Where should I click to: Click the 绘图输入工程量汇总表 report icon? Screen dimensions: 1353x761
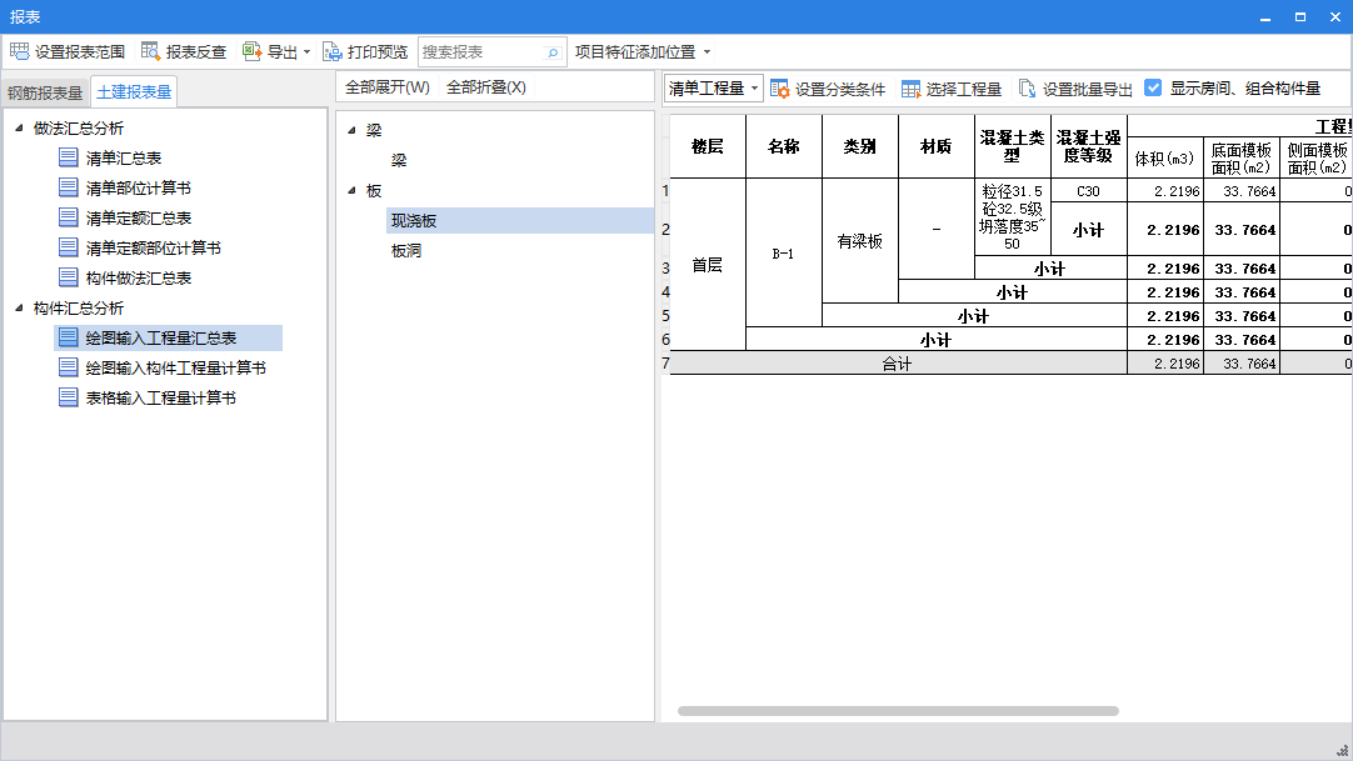point(68,337)
